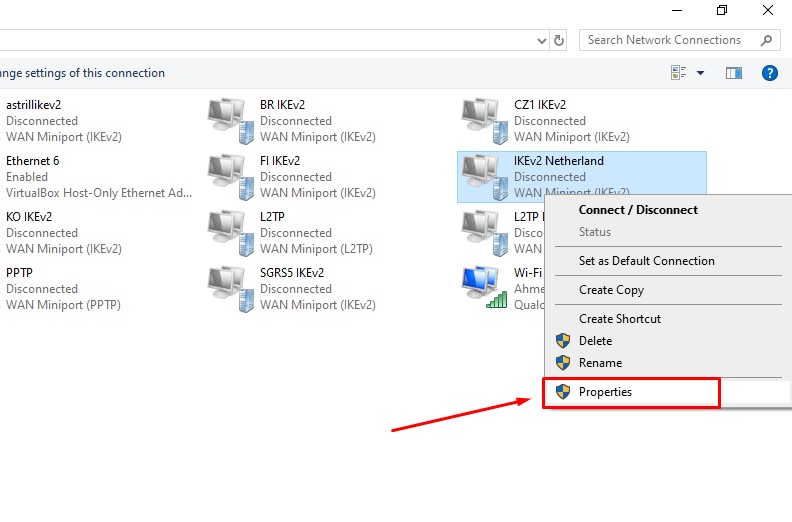
Task: Click the Wi-Fi label
Action: [528, 273]
